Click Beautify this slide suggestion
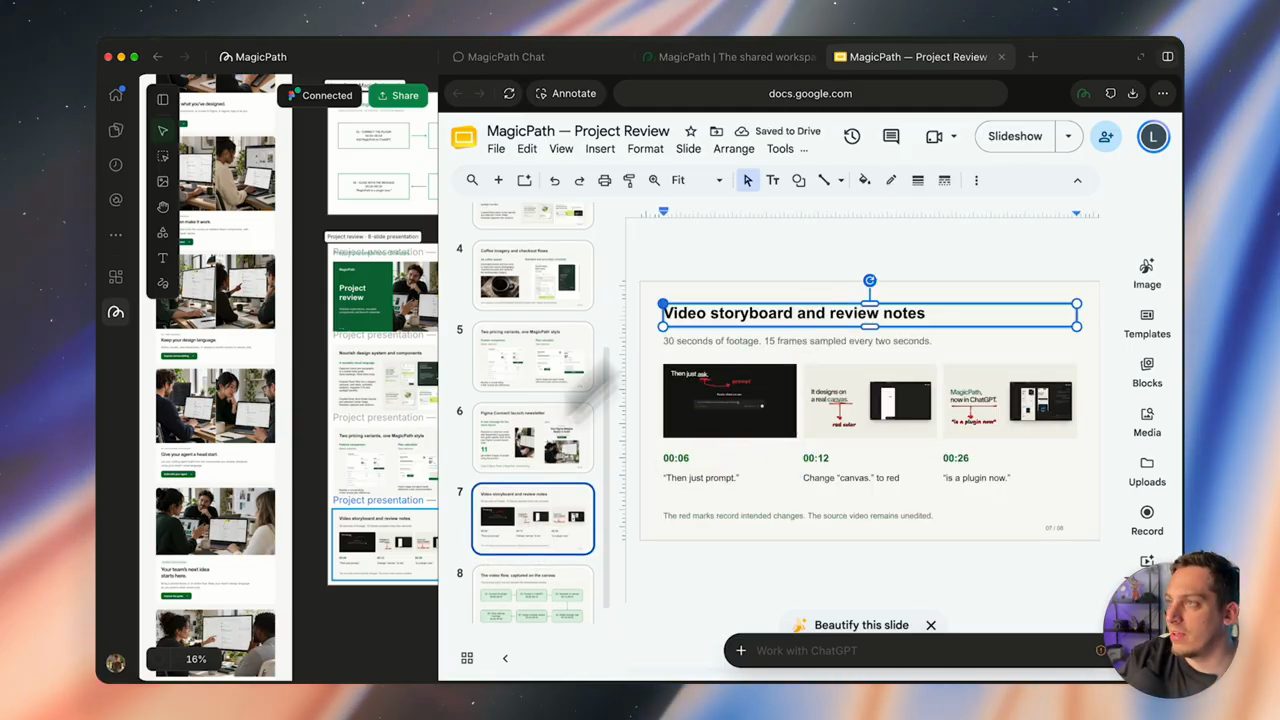The width and height of the screenshot is (1280, 720). (851, 625)
